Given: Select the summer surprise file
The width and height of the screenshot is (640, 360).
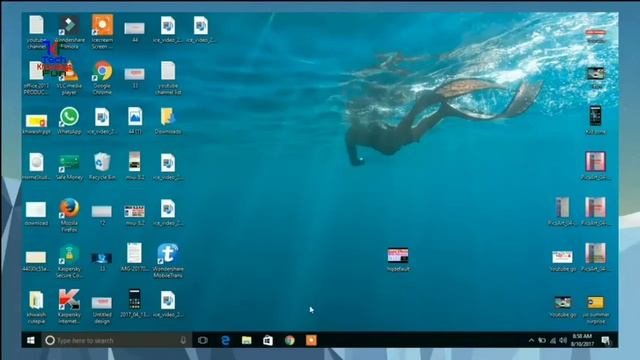Looking at the screenshot, I should (x=596, y=310).
